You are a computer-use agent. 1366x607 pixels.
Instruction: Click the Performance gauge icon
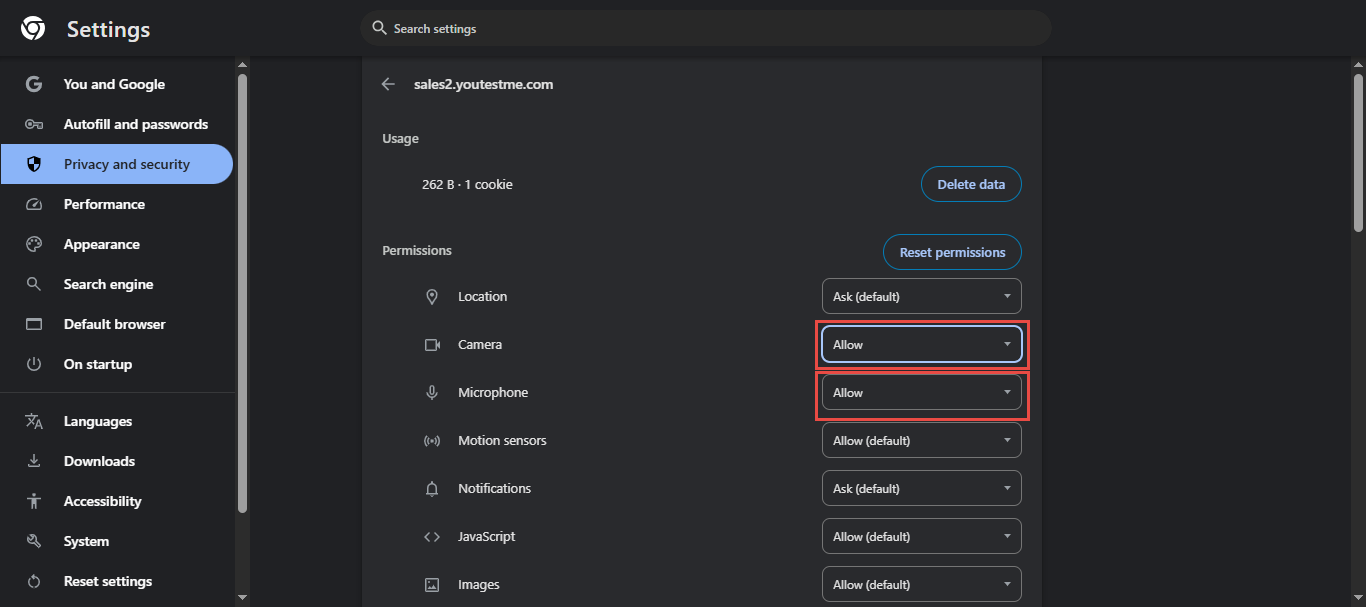34,204
